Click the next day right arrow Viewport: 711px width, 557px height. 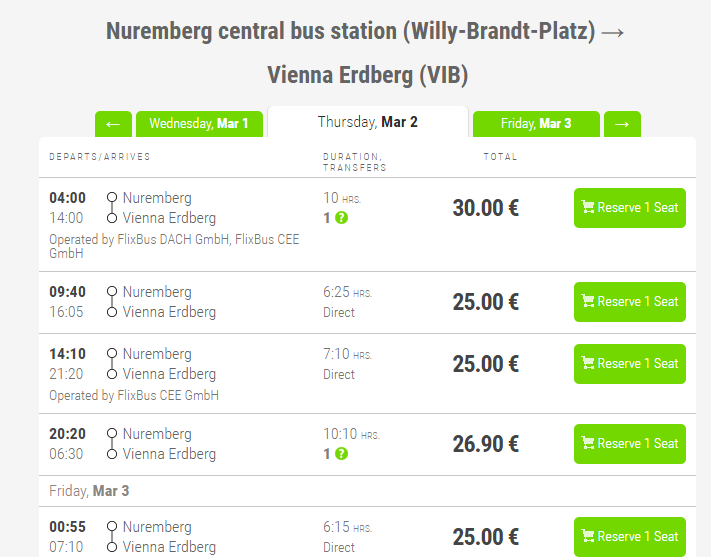click(622, 124)
